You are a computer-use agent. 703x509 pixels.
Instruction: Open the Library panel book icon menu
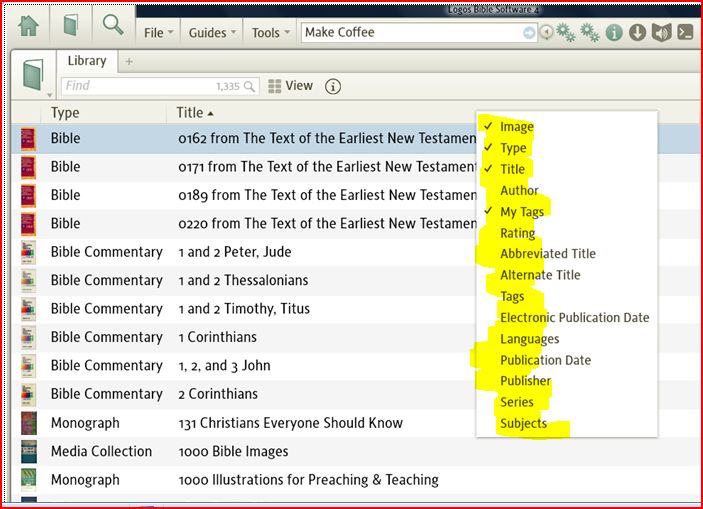(x=34, y=75)
